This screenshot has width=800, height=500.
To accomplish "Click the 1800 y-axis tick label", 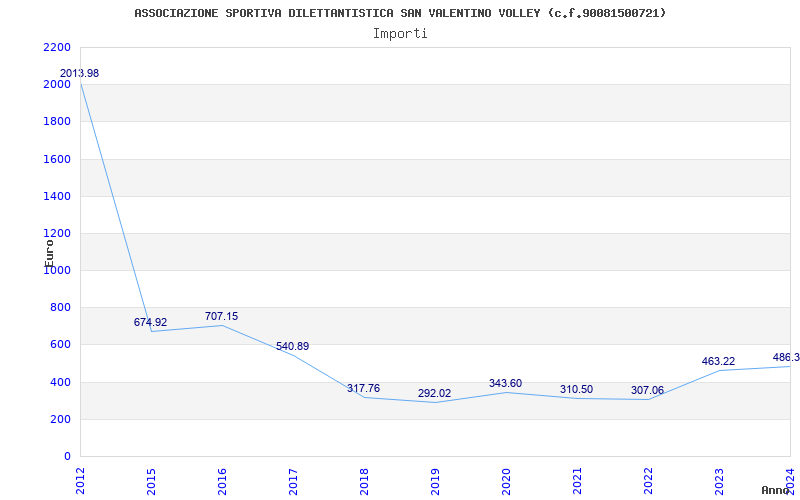I will 57,122.
